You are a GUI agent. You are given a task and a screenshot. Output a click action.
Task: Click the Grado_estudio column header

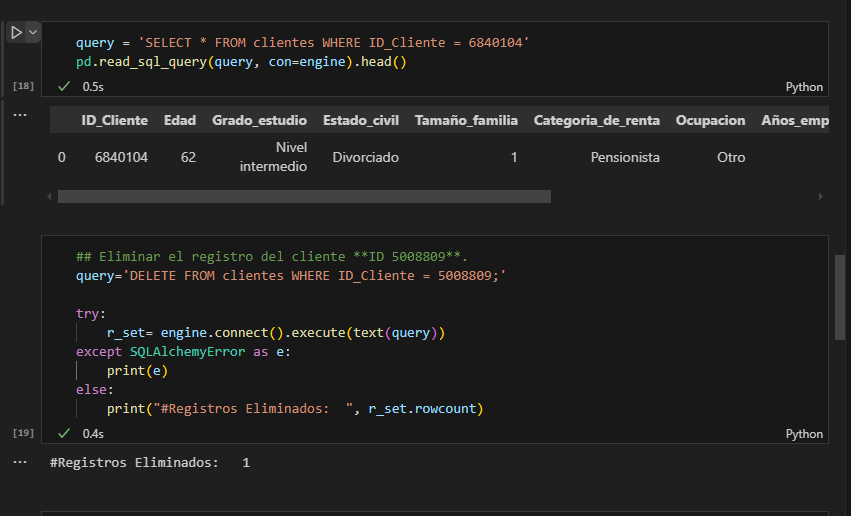click(x=259, y=120)
